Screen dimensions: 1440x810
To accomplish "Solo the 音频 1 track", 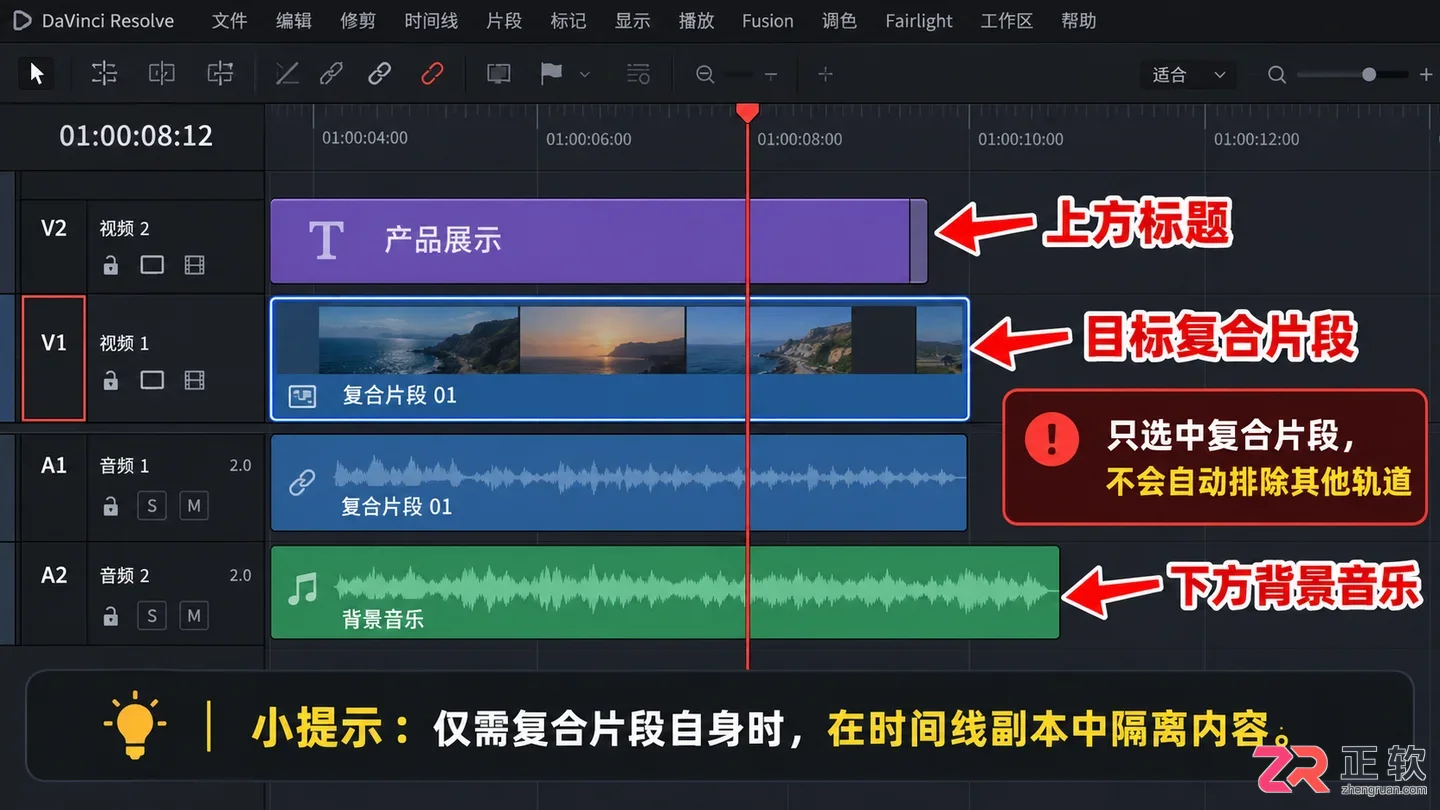I will point(152,506).
